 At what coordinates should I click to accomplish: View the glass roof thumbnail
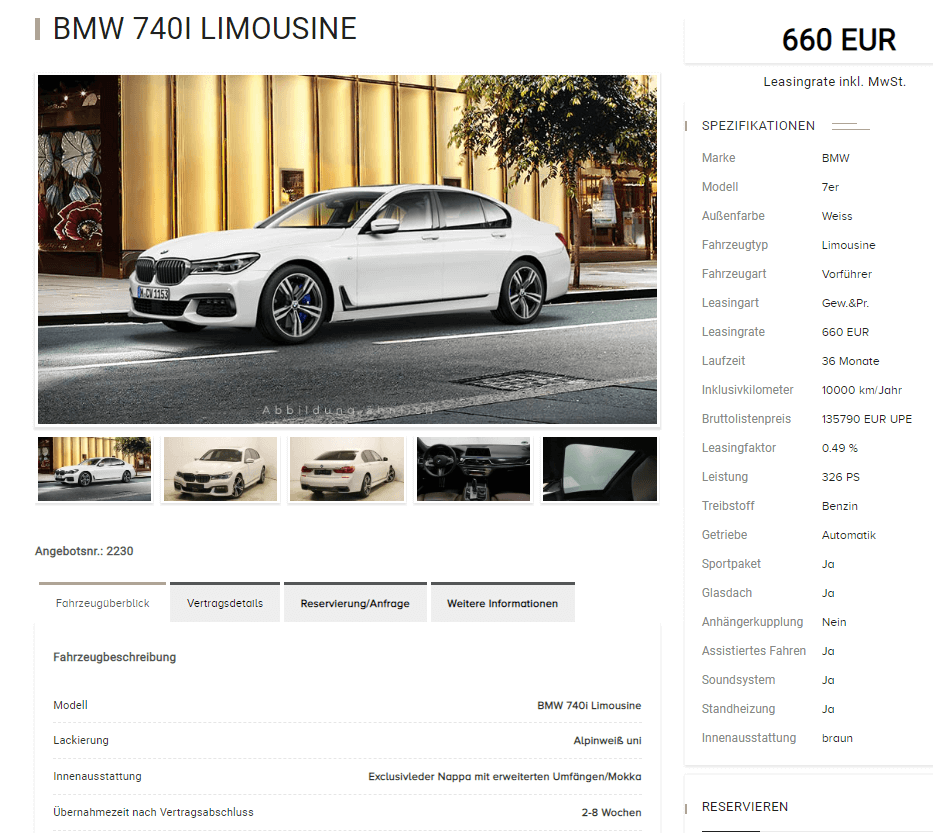[600, 469]
